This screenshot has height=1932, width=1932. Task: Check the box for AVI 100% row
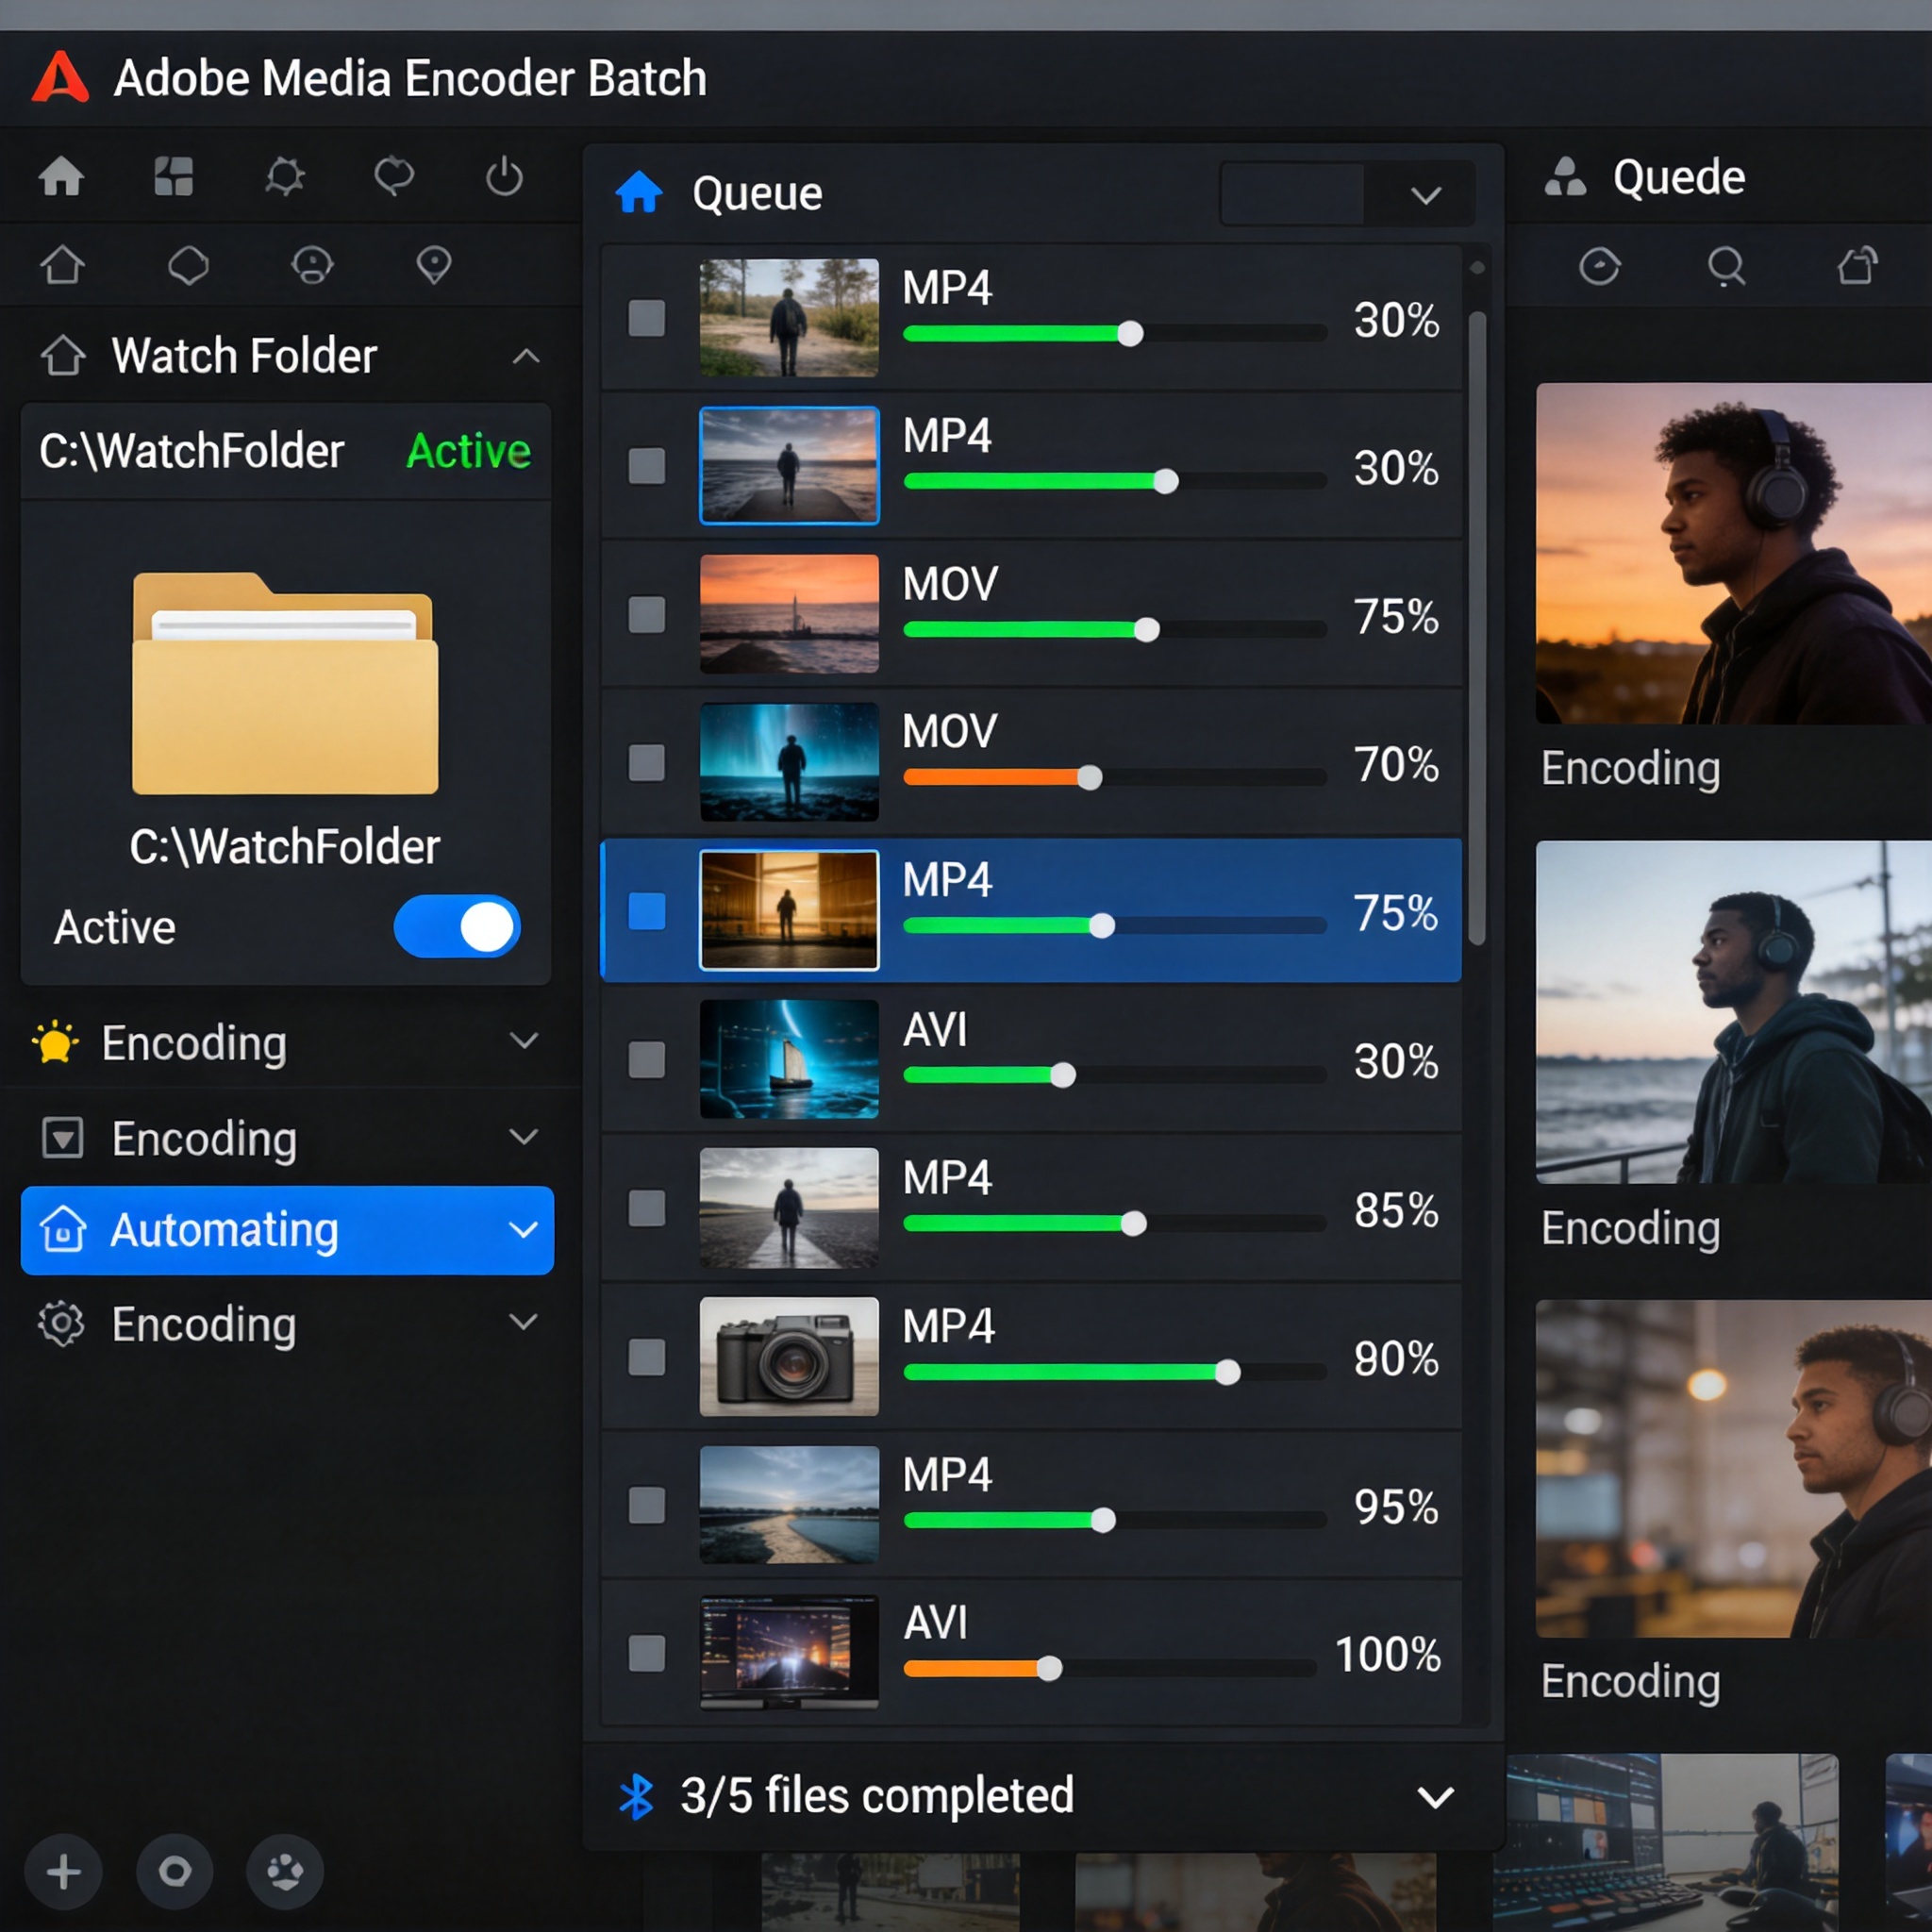(x=646, y=1653)
